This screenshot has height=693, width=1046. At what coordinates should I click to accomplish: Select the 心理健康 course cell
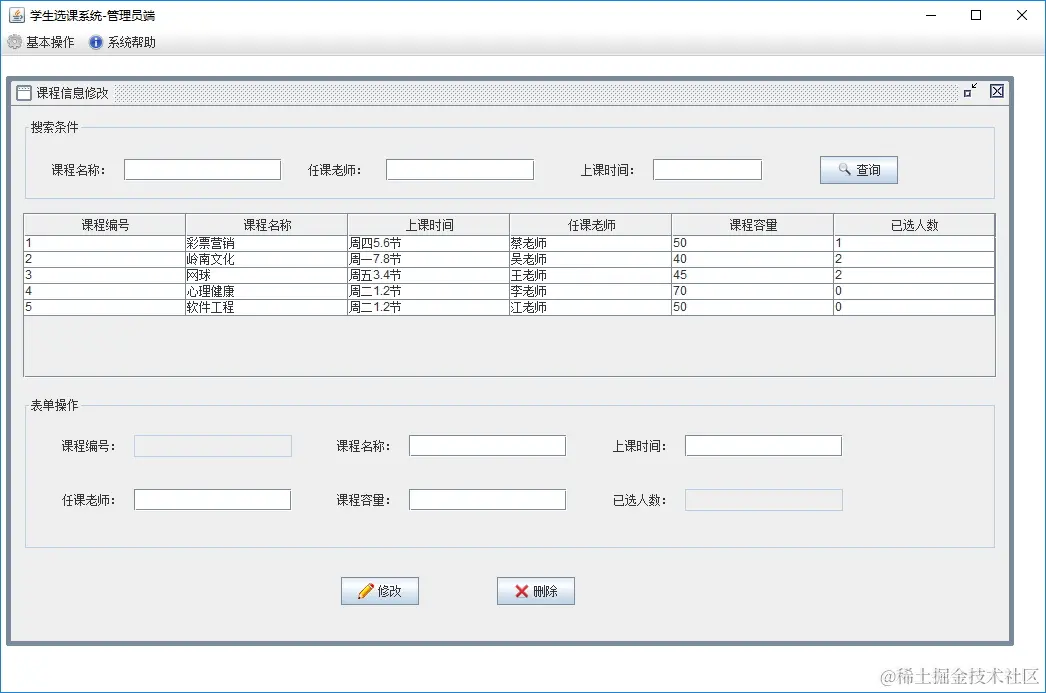point(267,291)
